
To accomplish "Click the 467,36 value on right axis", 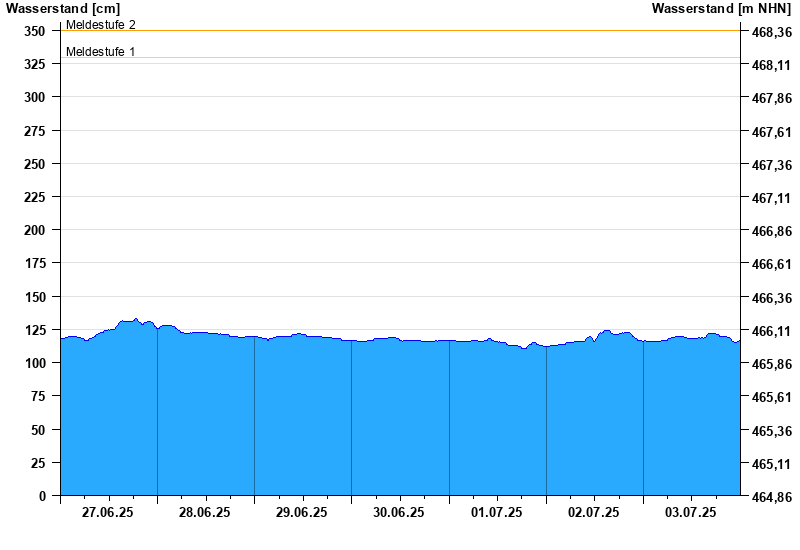I will tap(771, 165).
